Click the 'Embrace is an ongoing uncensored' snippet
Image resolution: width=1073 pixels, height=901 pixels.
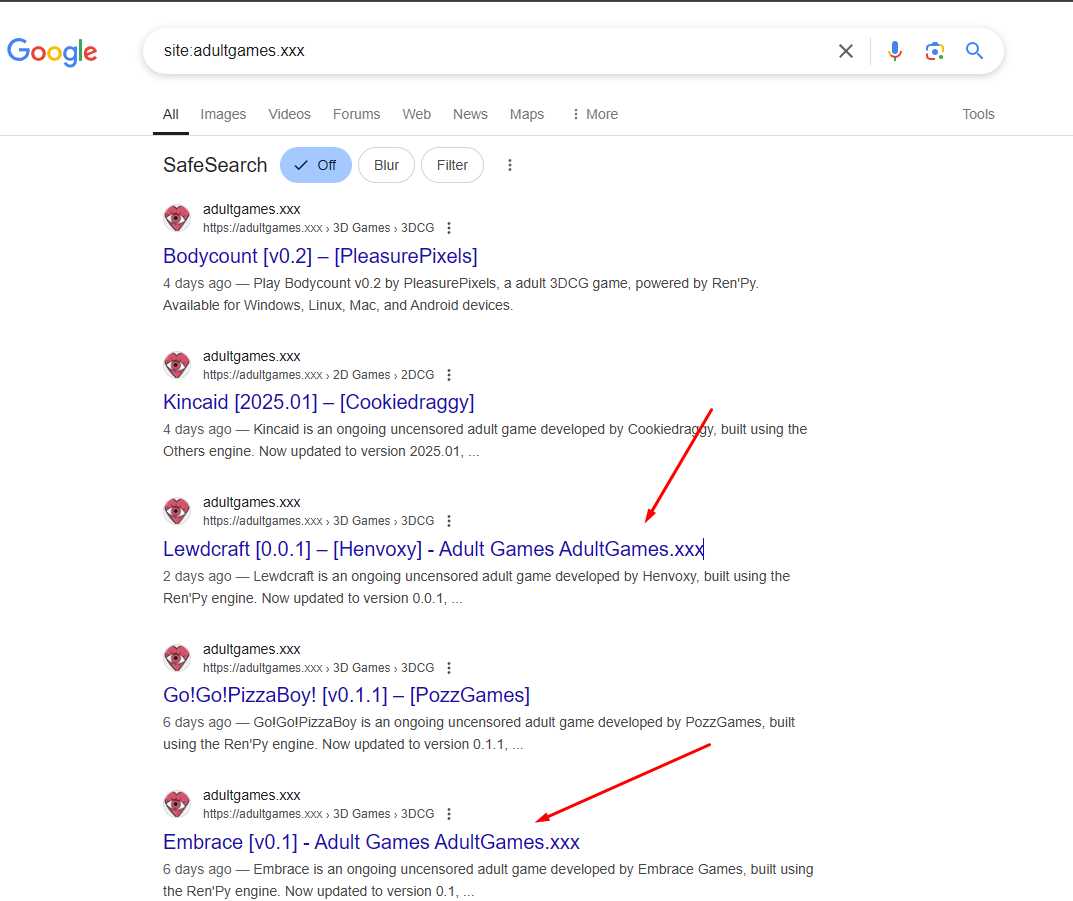[x=489, y=880]
